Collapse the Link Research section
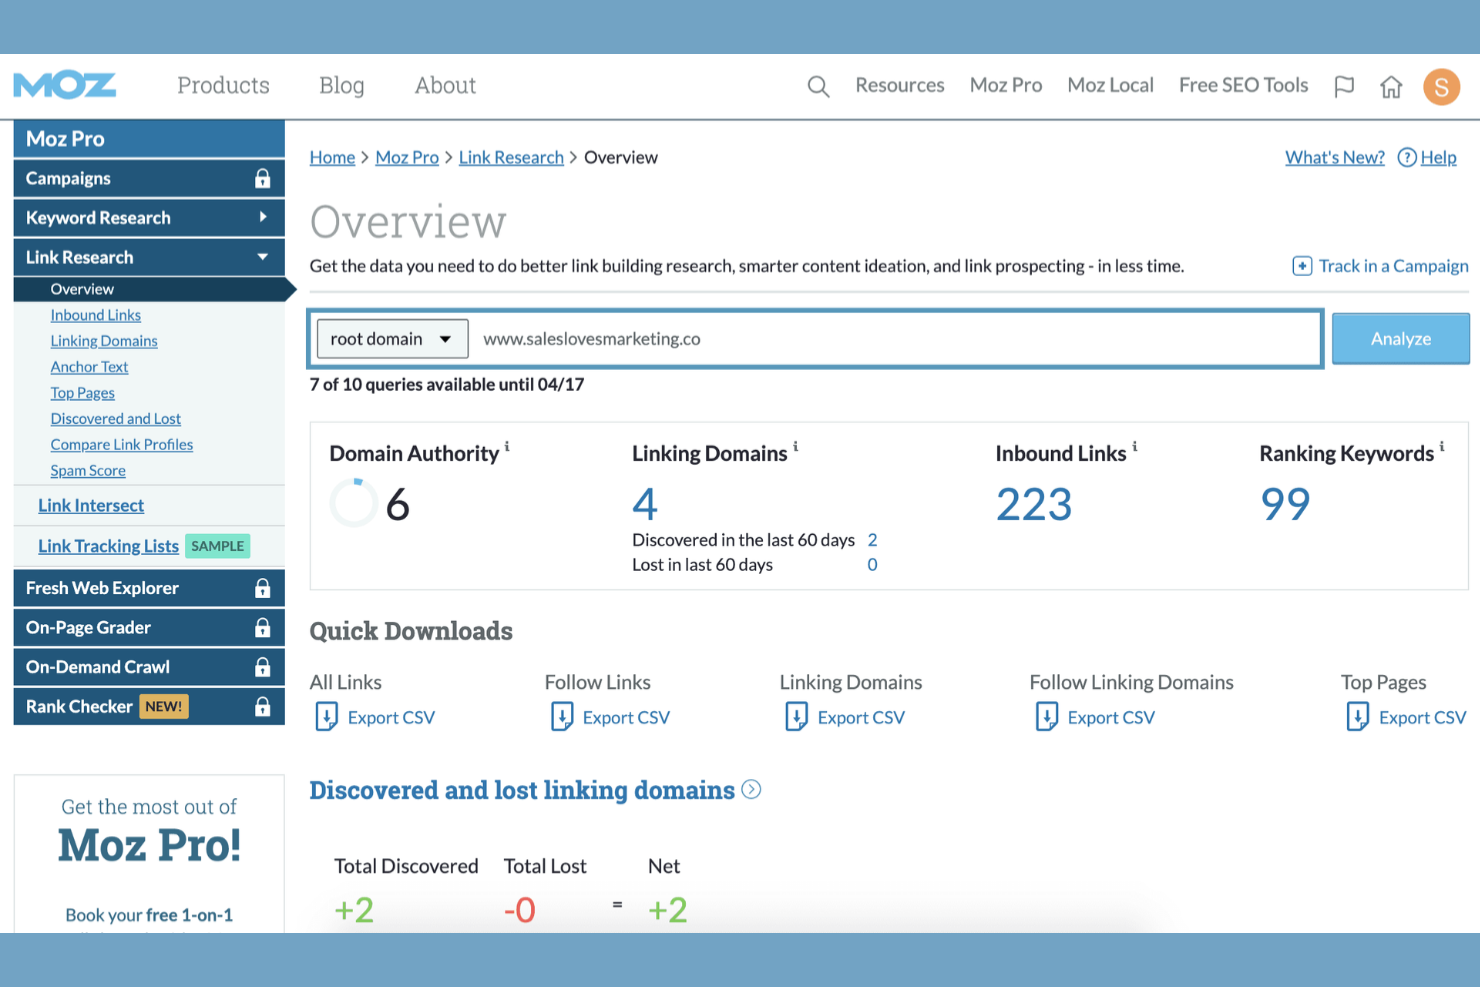Image resolution: width=1480 pixels, height=987 pixels. point(262,257)
